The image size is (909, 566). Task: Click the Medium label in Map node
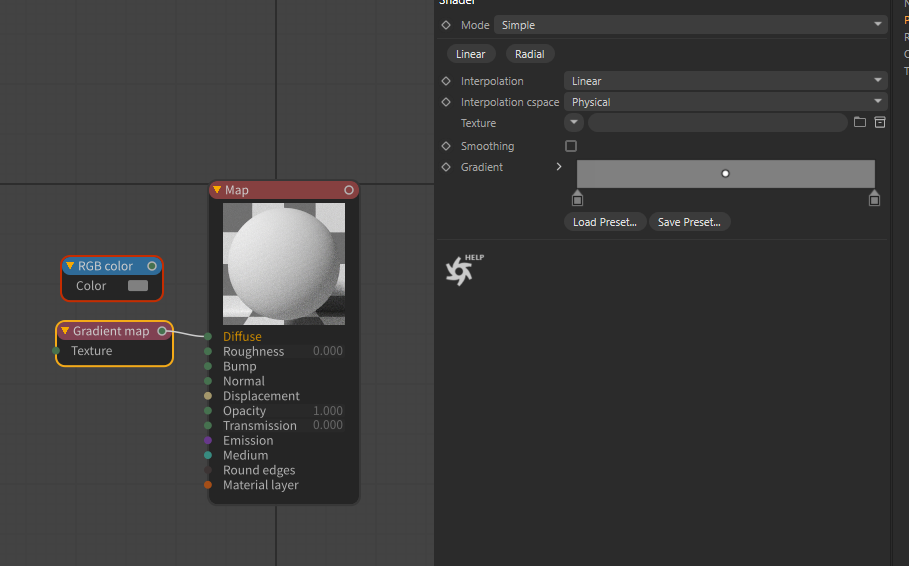point(246,455)
